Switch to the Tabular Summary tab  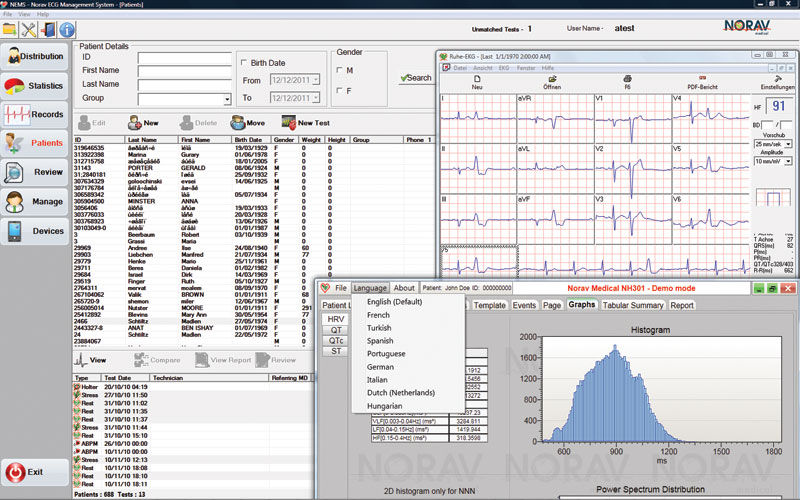pos(633,305)
